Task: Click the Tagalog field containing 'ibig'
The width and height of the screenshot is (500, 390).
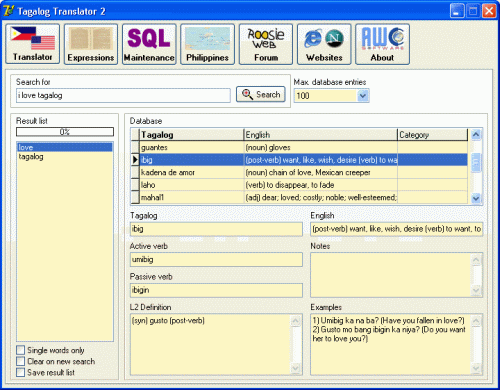Action: [x=216, y=229]
